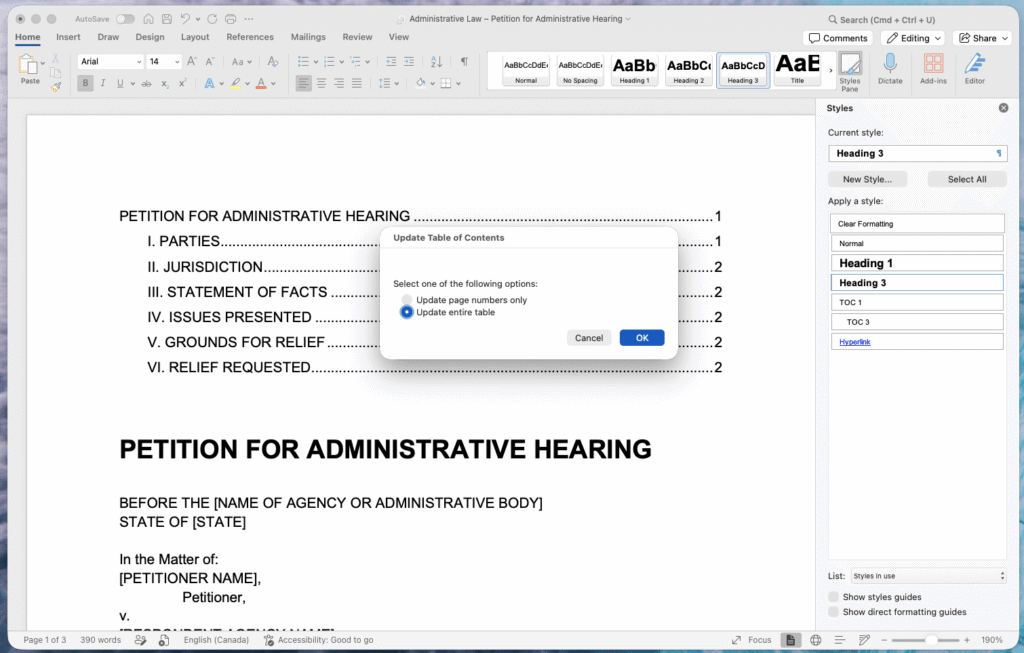
Task: Toggle Bold formatting button
Action: (85, 83)
